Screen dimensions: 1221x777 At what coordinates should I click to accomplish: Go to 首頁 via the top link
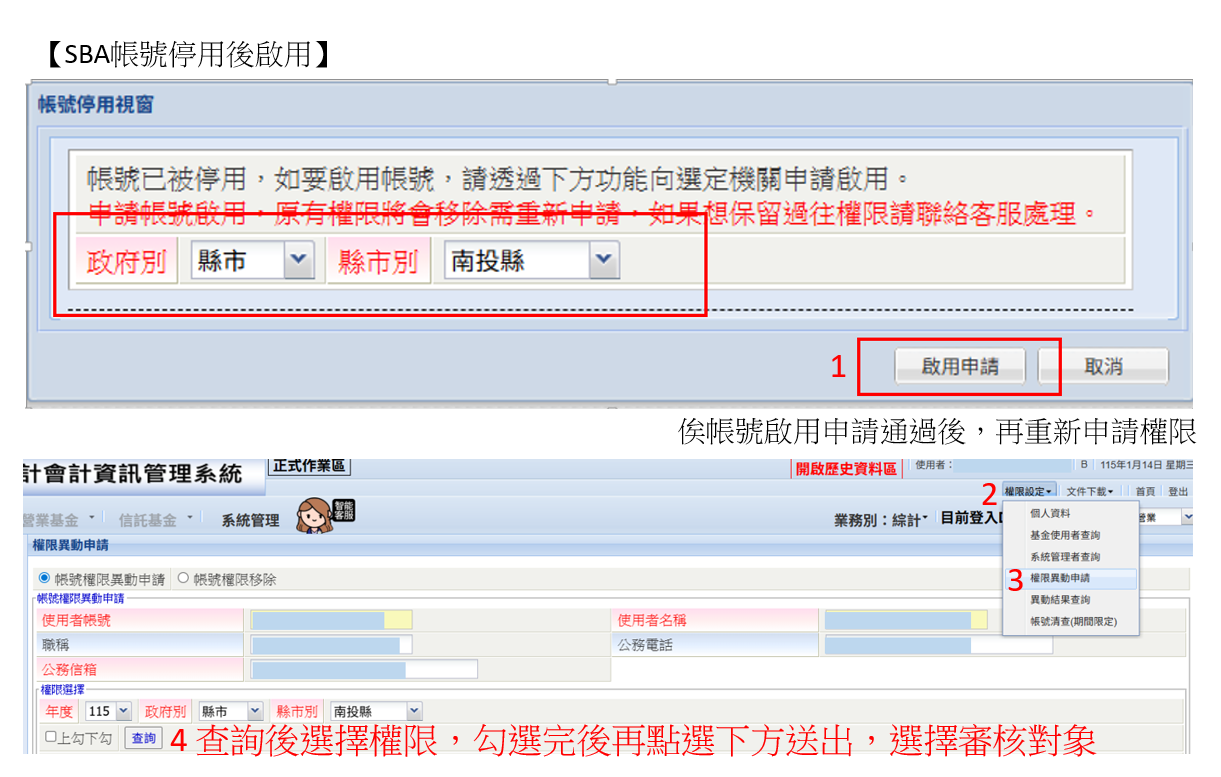(1145, 491)
